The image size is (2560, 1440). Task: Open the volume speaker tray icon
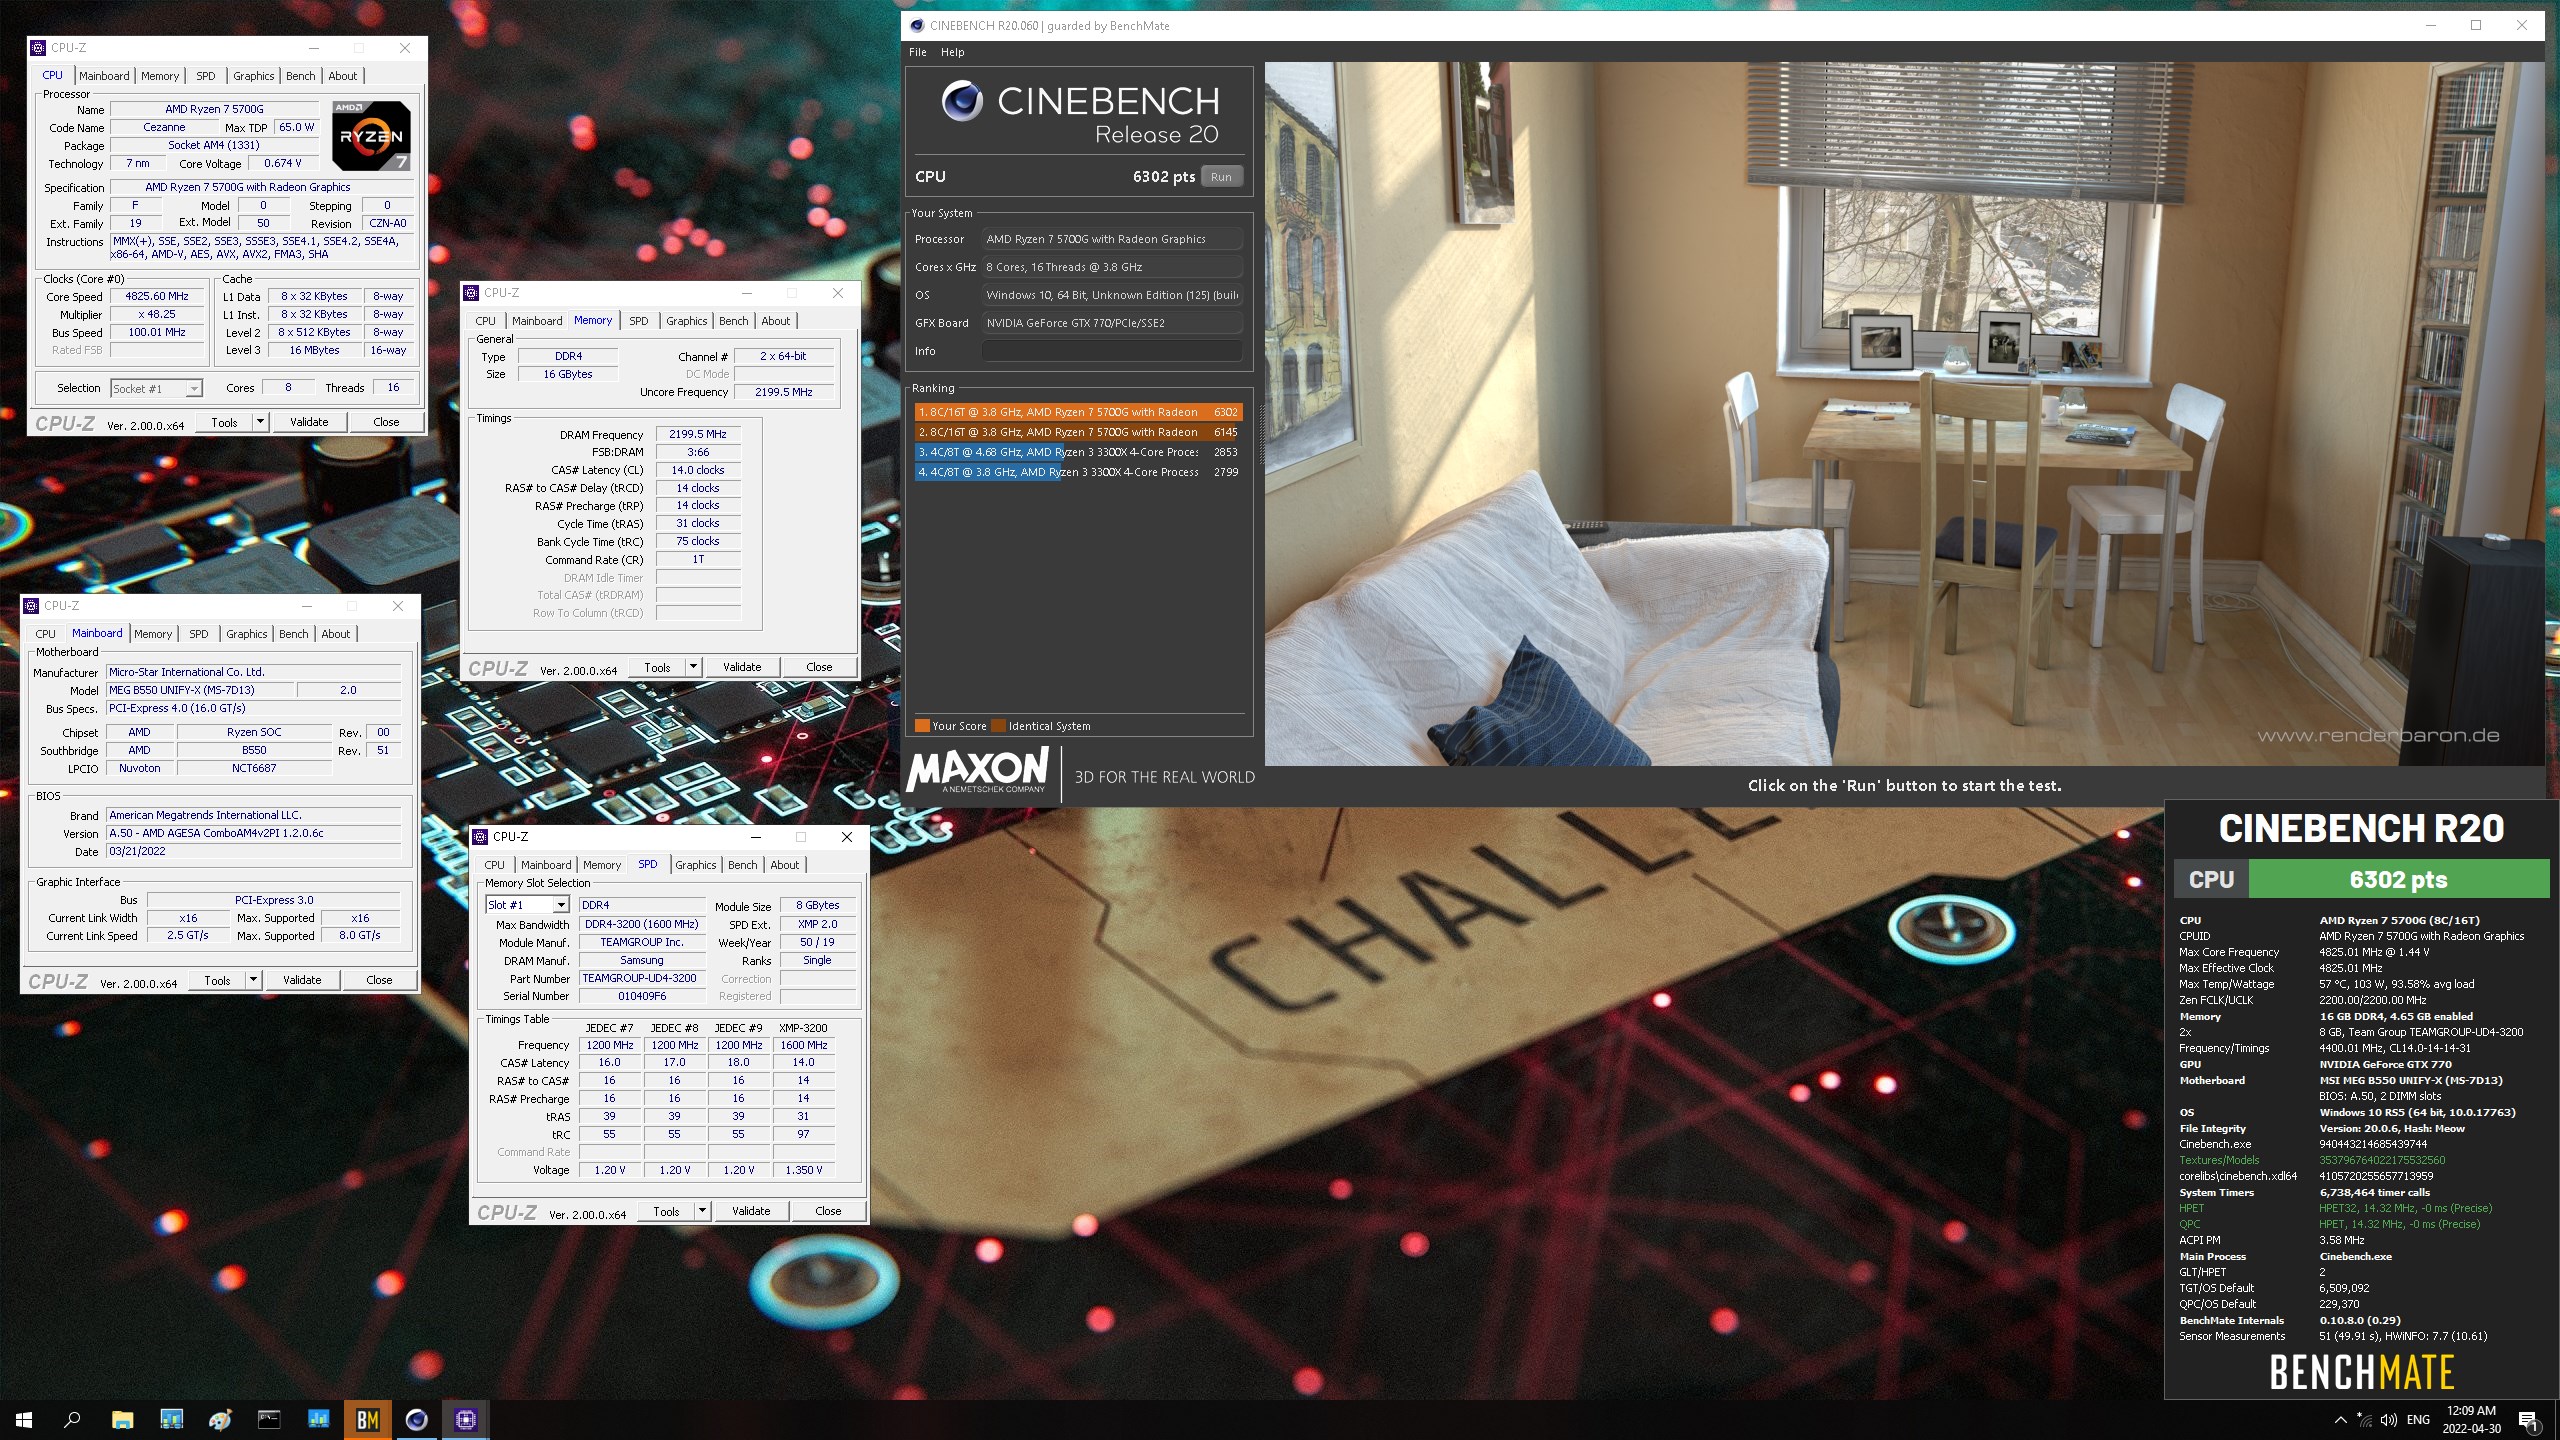coord(2389,1420)
